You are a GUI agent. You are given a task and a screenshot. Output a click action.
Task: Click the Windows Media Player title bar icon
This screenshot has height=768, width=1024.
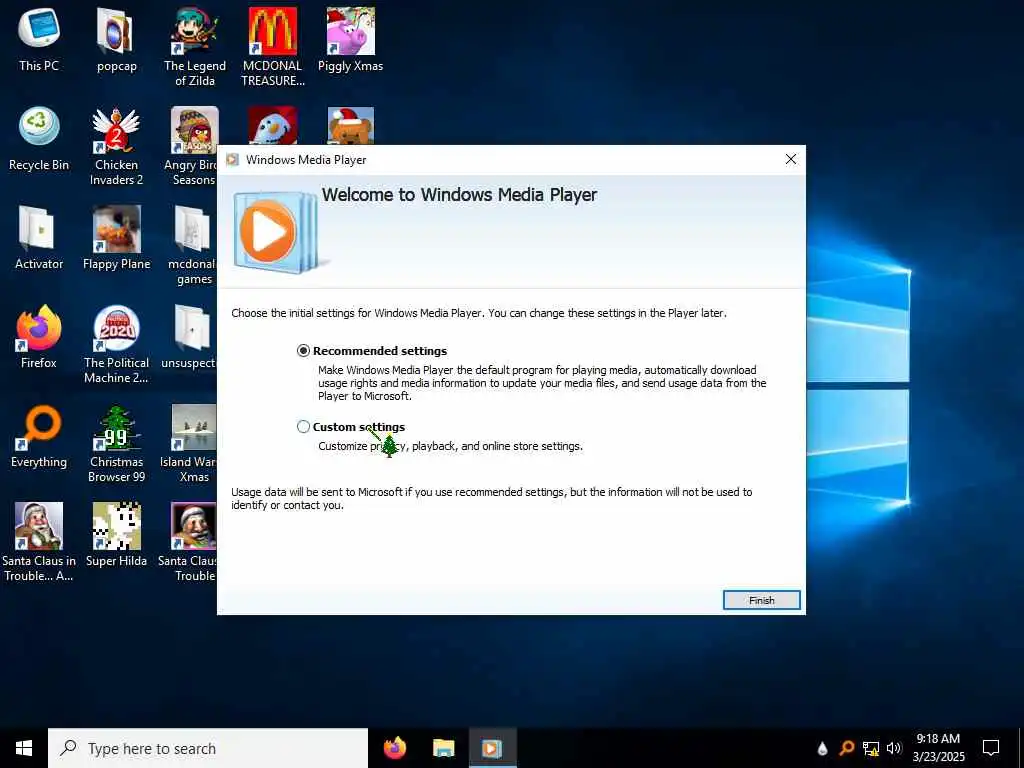(232, 159)
